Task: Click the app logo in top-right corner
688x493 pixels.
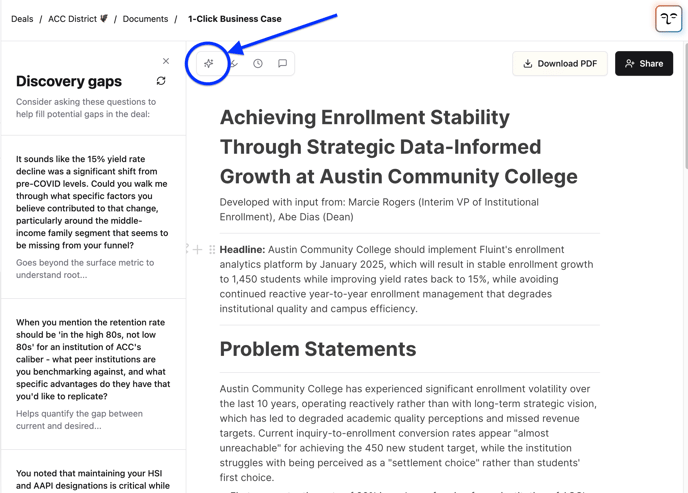Action: (x=668, y=19)
